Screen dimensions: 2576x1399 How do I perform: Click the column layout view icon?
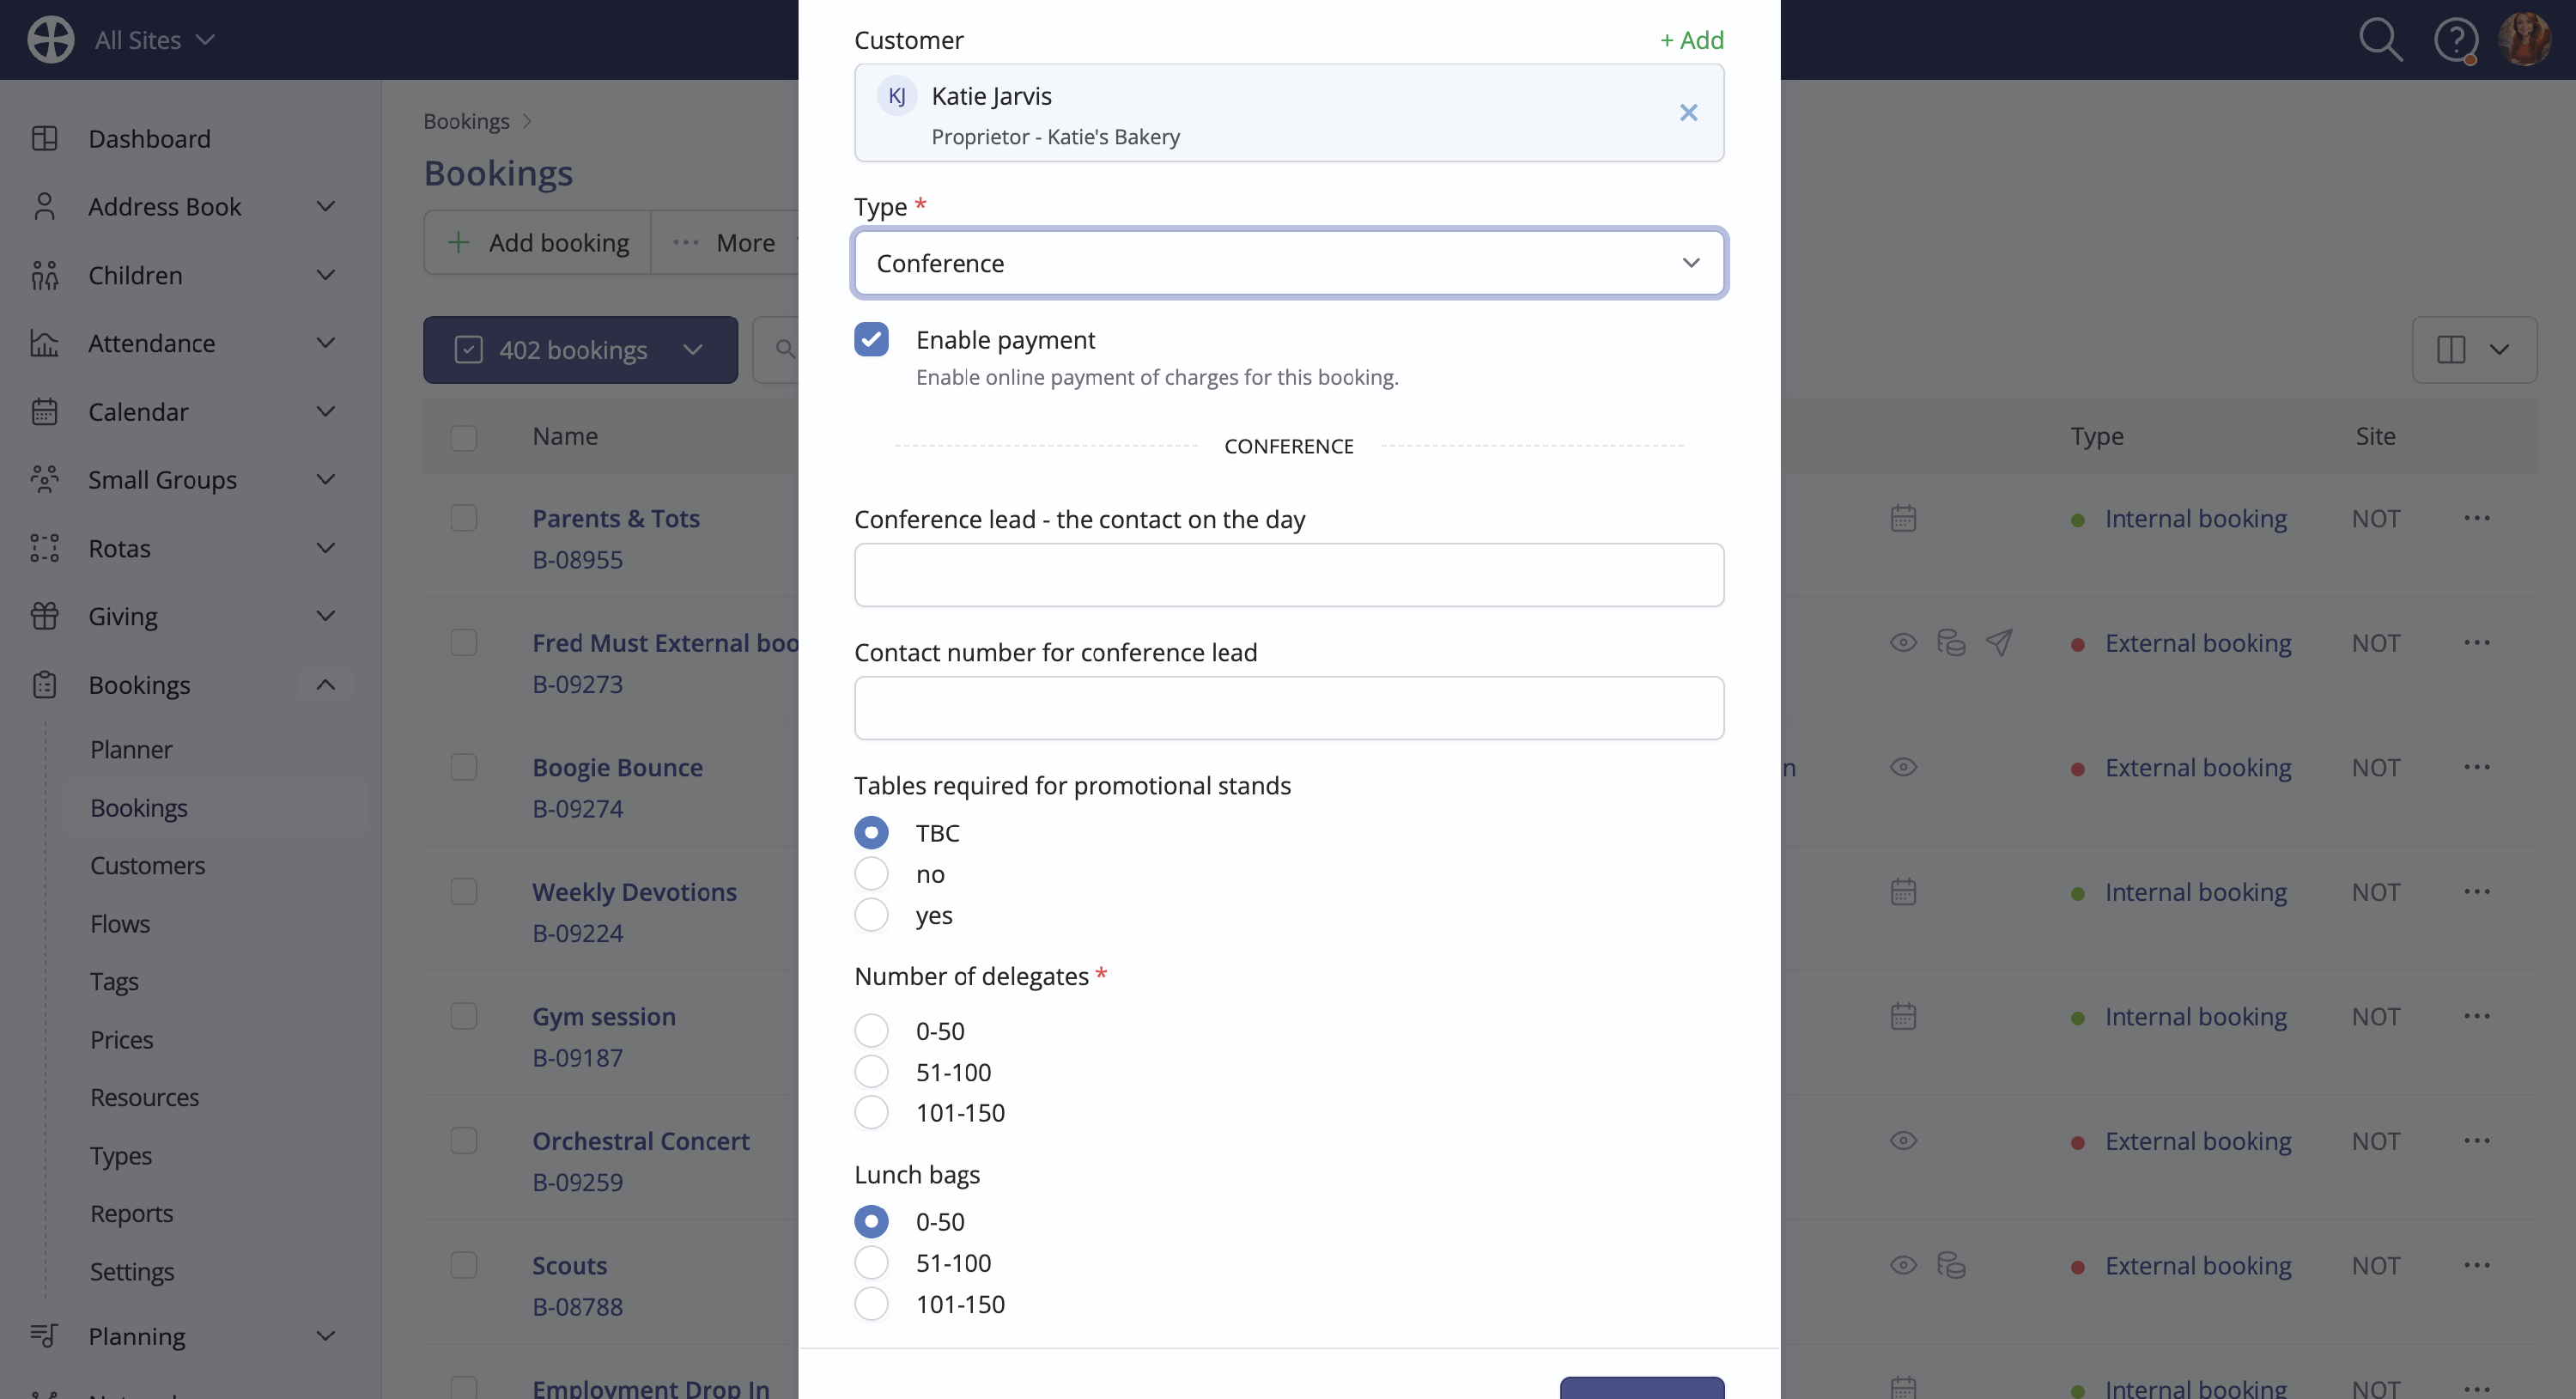coord(2451,350)
